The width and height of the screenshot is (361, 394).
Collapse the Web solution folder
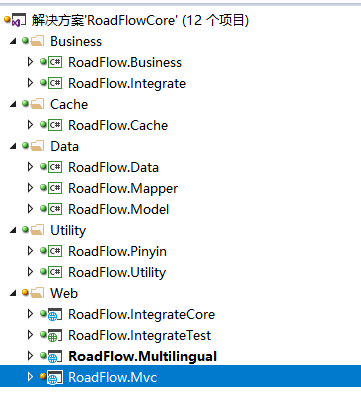[x=13, y=294]
